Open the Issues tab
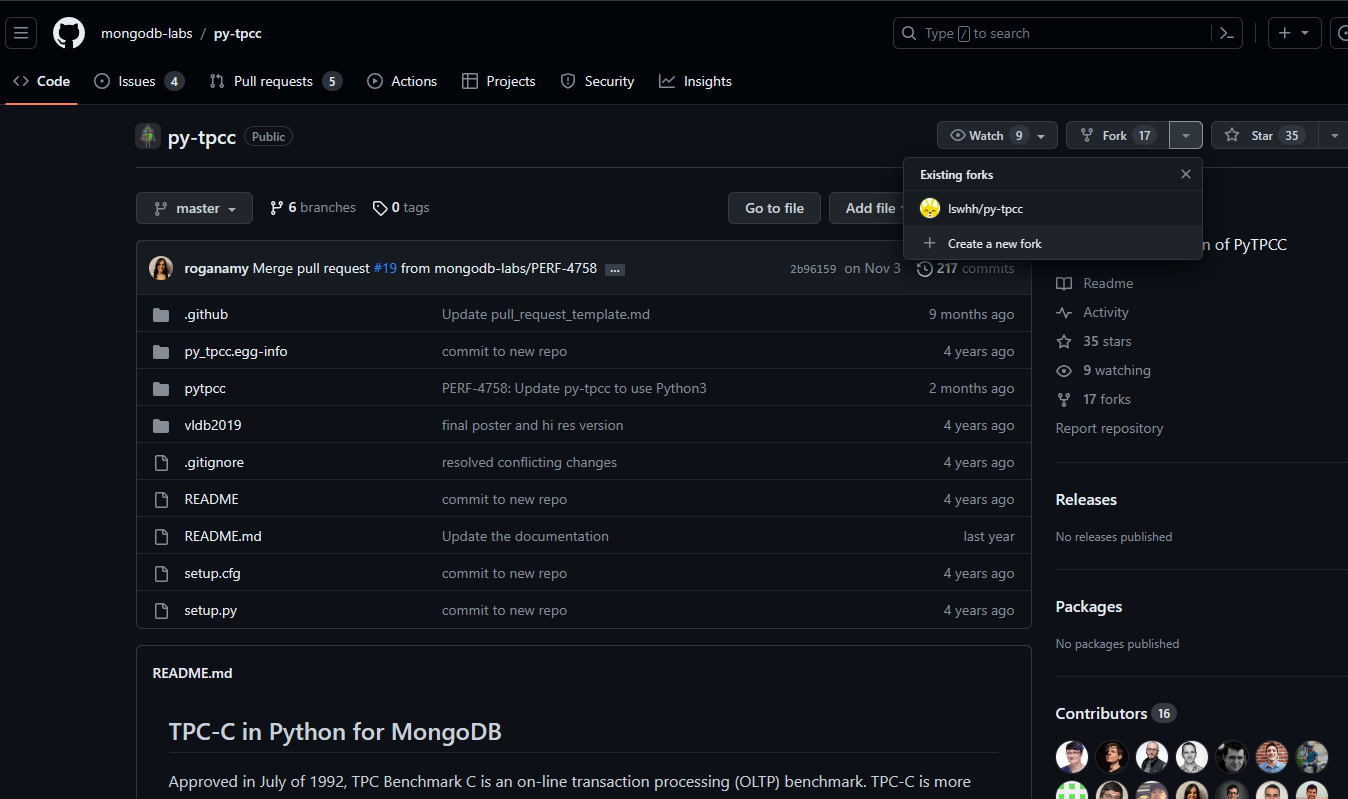The image size is (1348, 799). tap(139, 81)
